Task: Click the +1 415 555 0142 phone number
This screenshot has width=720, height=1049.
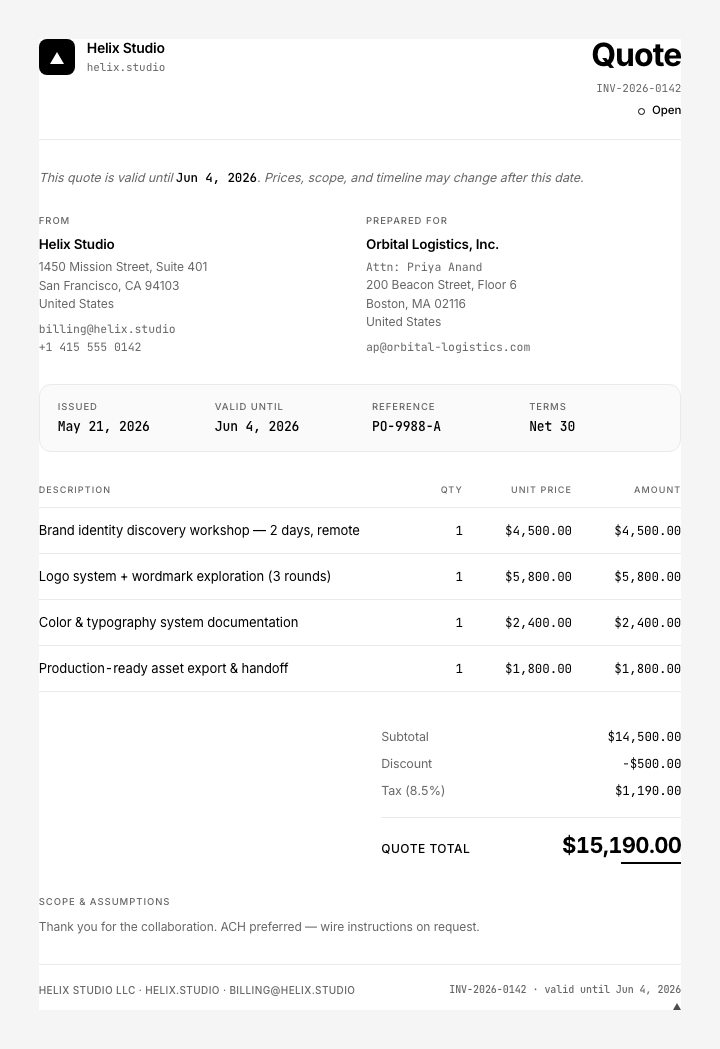Action: pyautogui.click(x=90, y=347)
